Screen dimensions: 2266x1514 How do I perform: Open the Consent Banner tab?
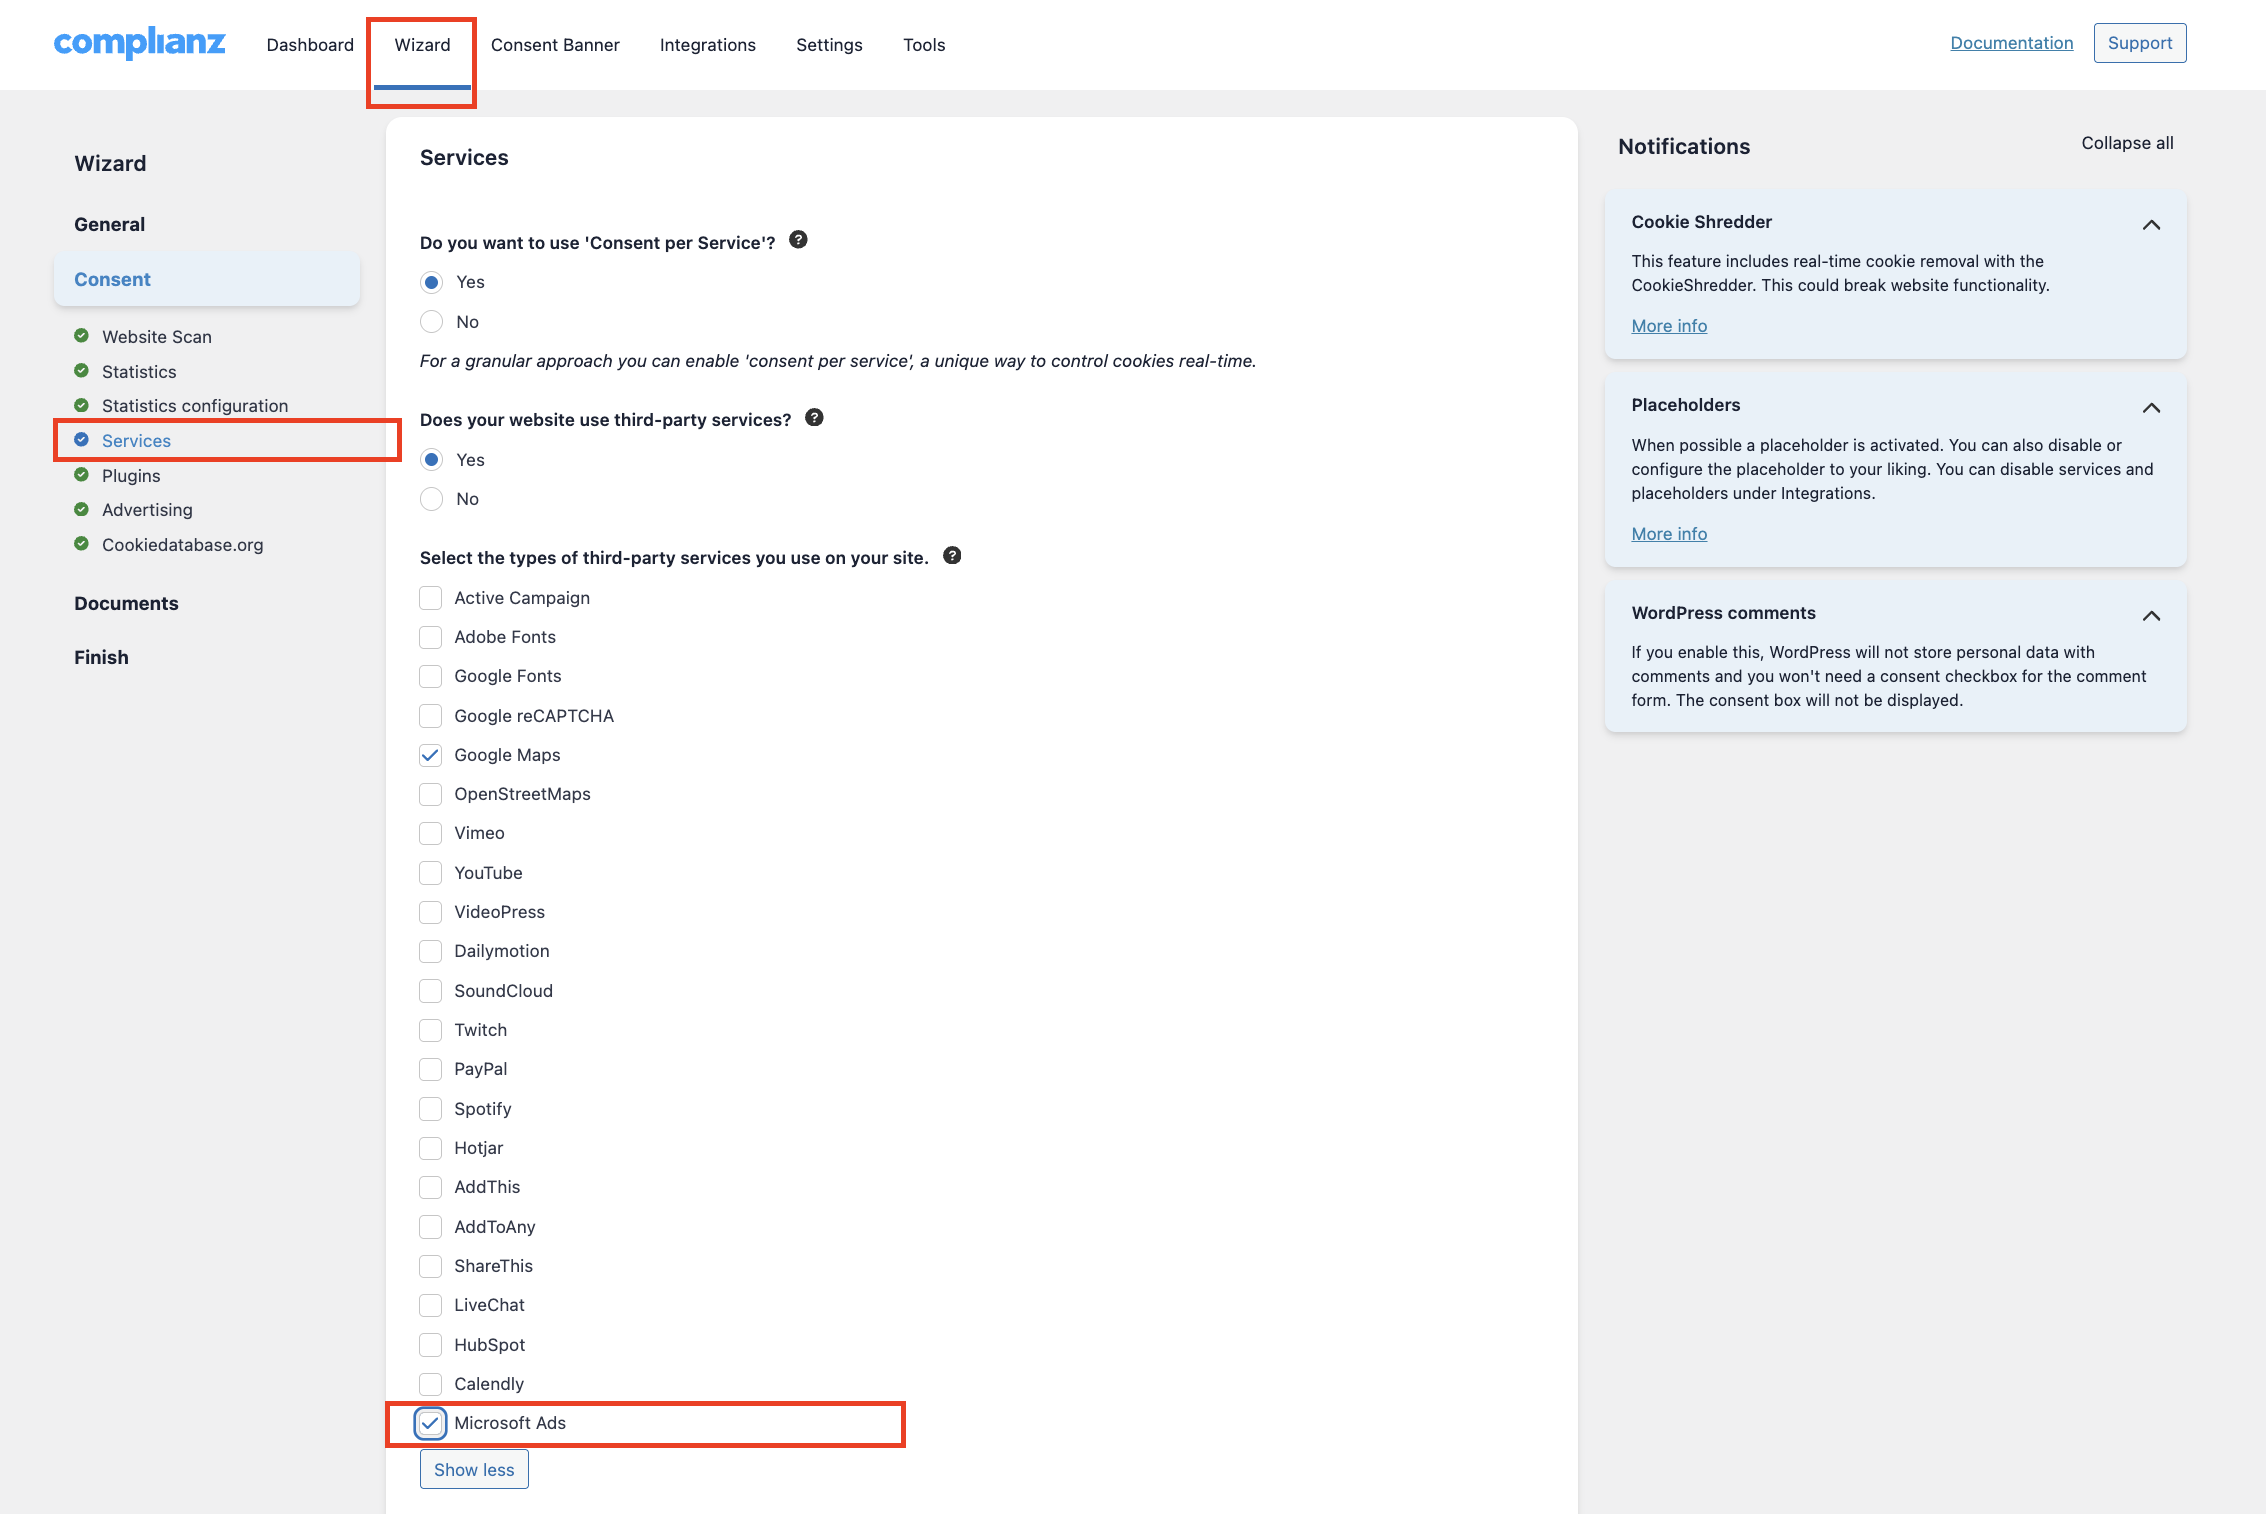555,45
